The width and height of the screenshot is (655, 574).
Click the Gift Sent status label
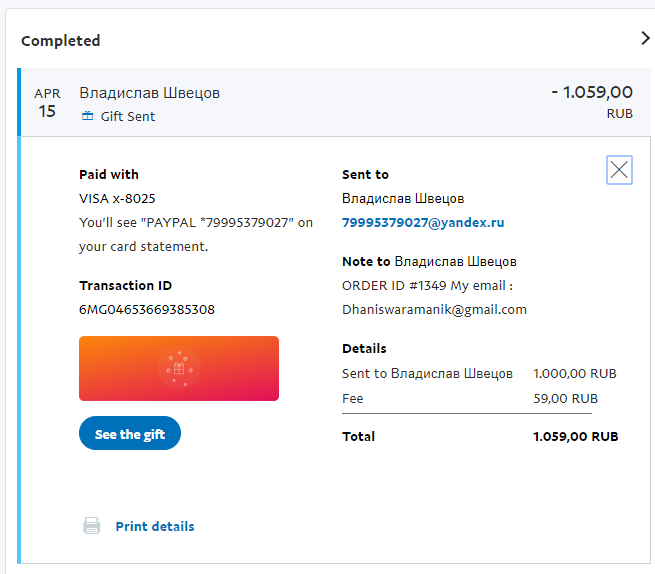coord(128,116)
